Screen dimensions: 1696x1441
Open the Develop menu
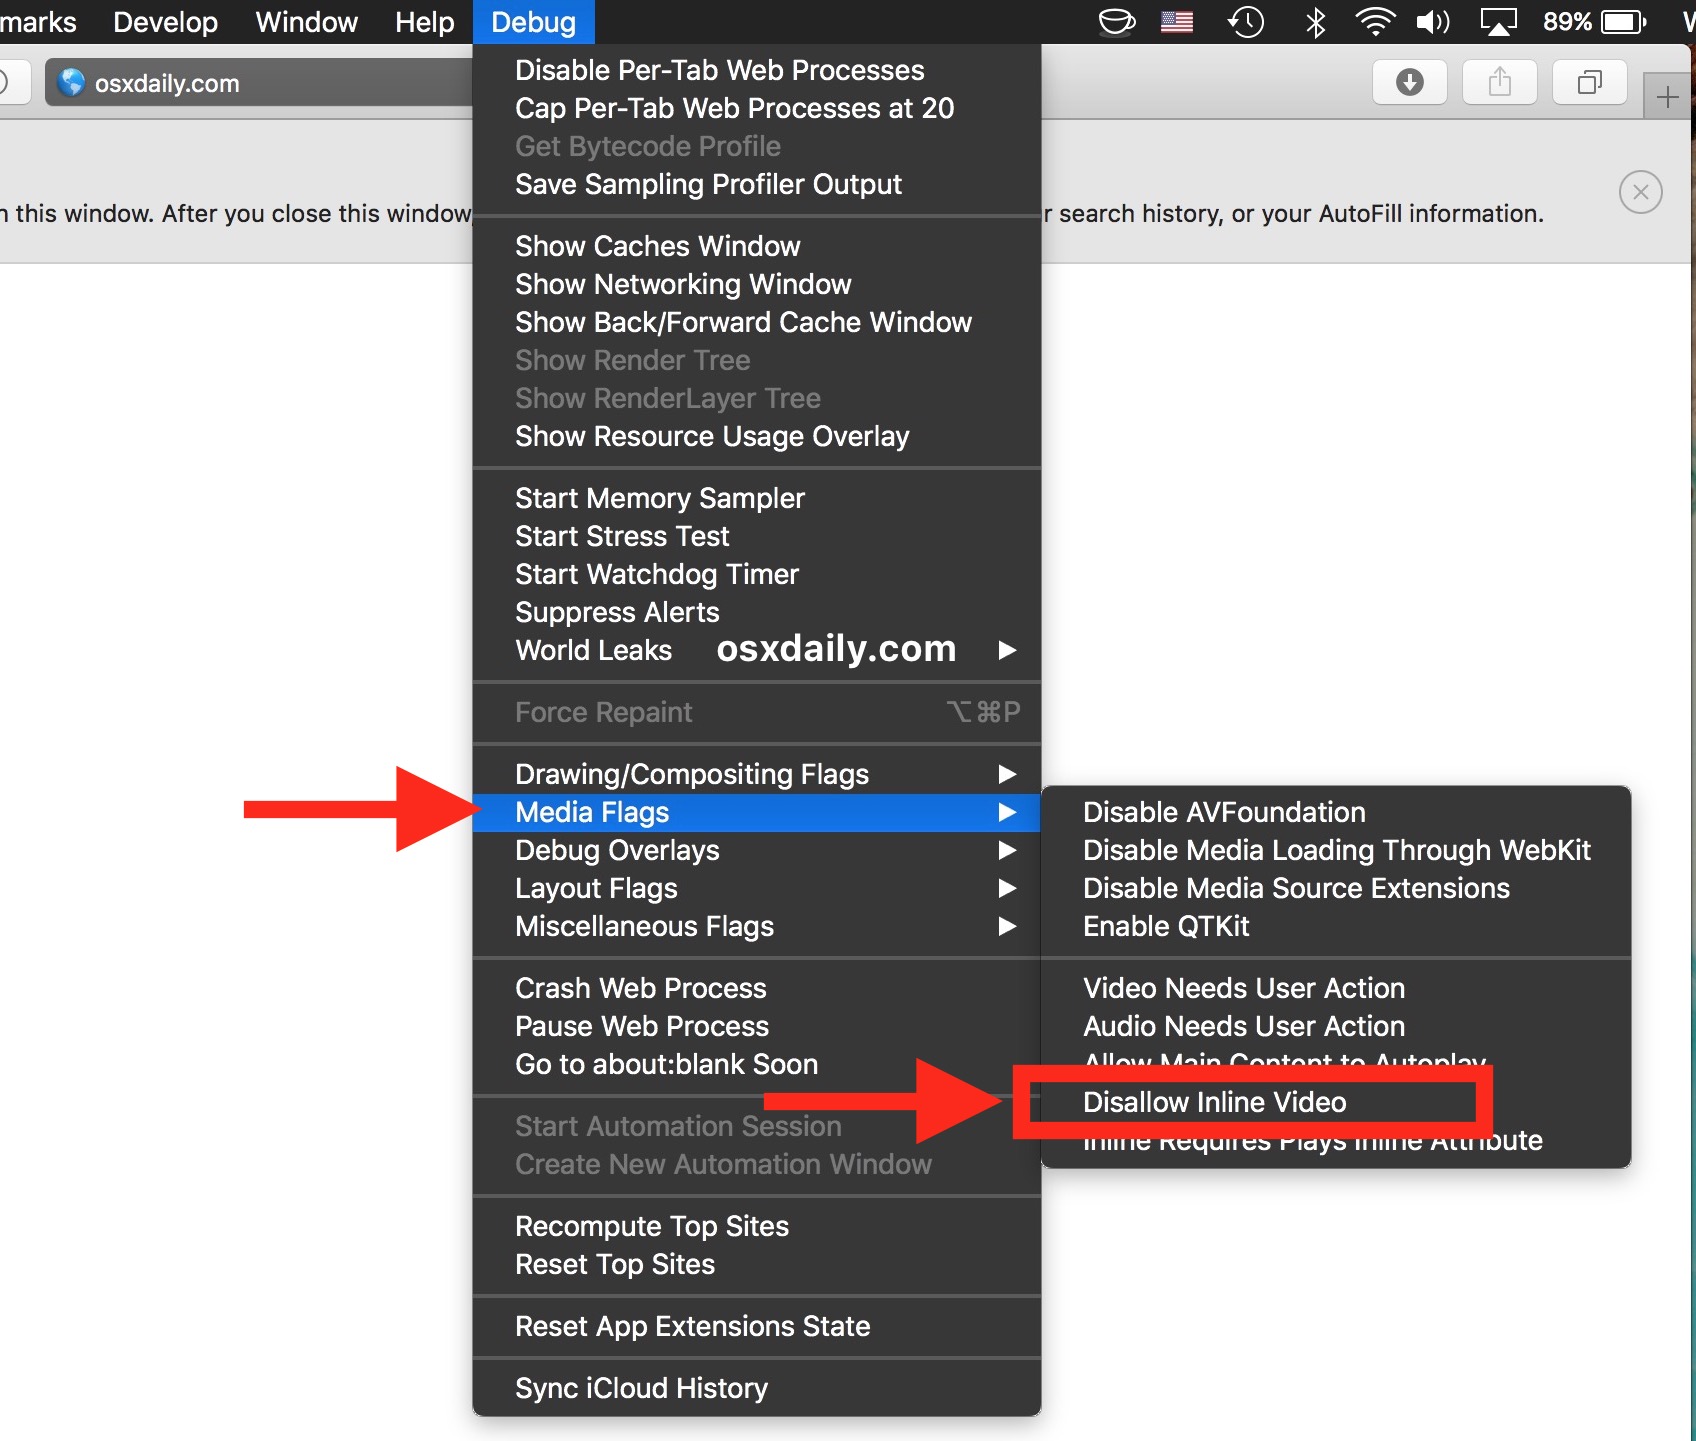[x=165, y=22]
